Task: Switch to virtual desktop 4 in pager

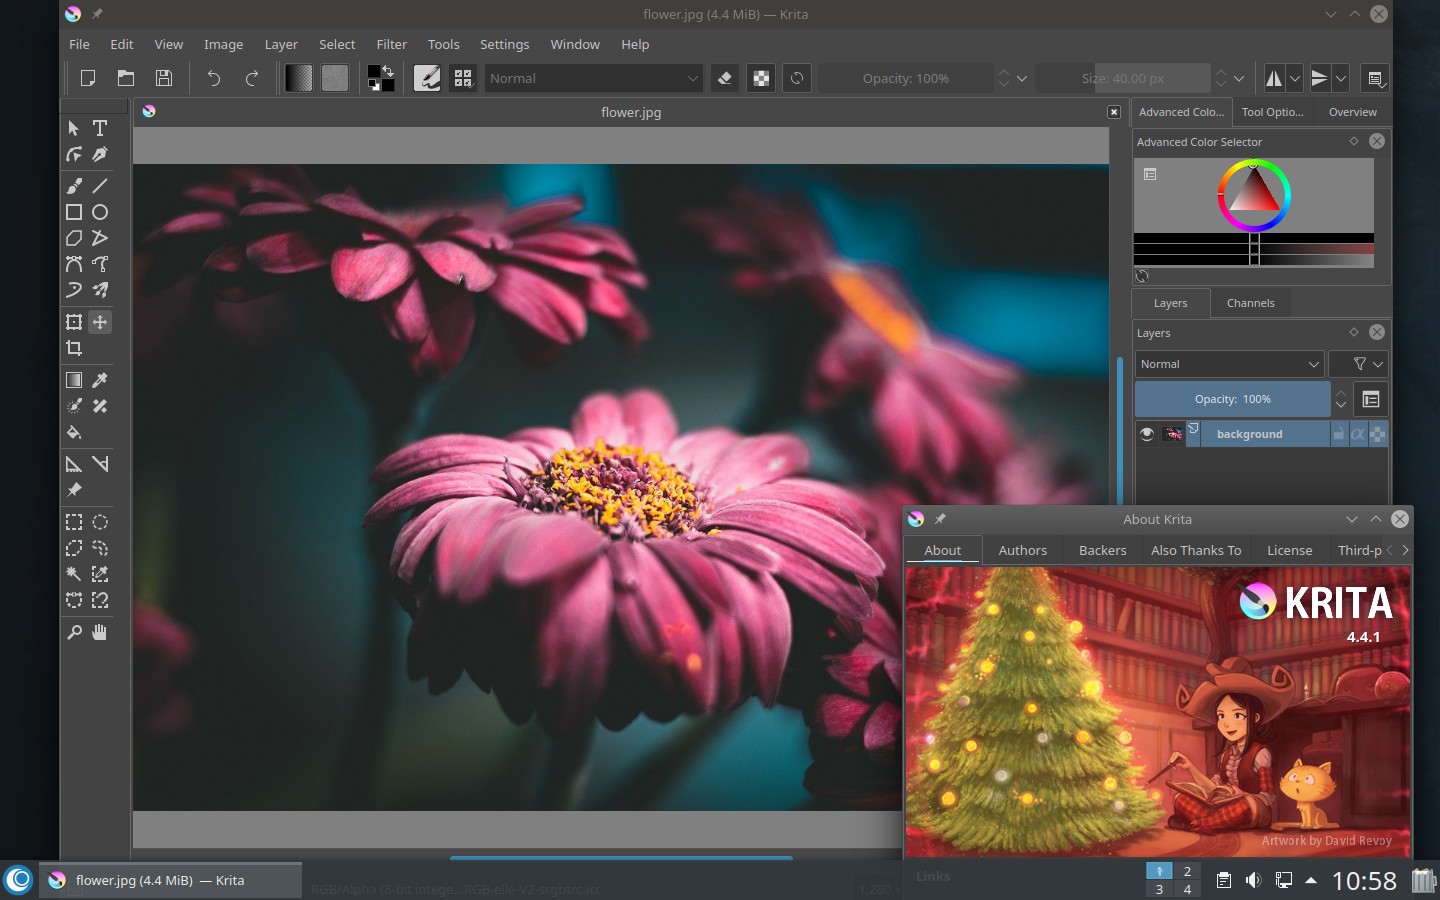Action: (x=1187, y=889)
